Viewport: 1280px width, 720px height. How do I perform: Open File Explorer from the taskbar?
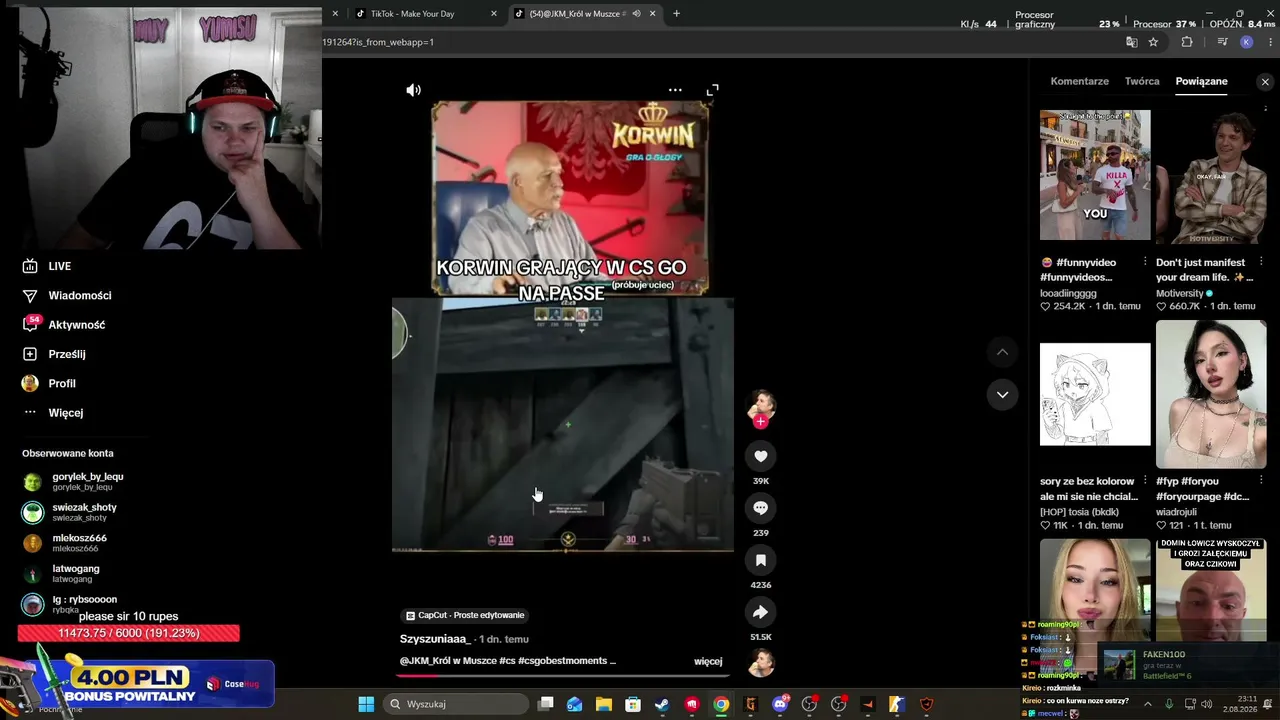point(604,704)
